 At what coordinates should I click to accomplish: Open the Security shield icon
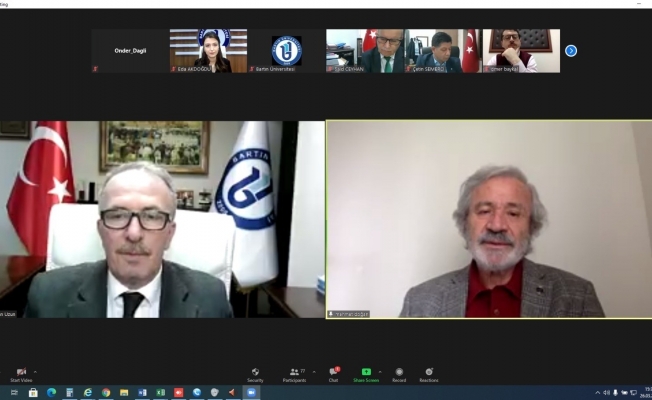[255, 372]
